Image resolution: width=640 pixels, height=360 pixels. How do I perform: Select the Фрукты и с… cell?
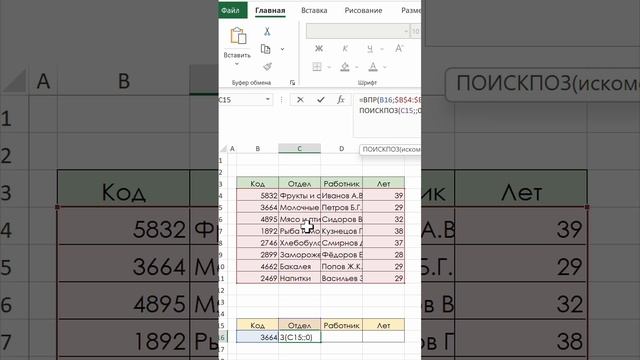(299, 196)
